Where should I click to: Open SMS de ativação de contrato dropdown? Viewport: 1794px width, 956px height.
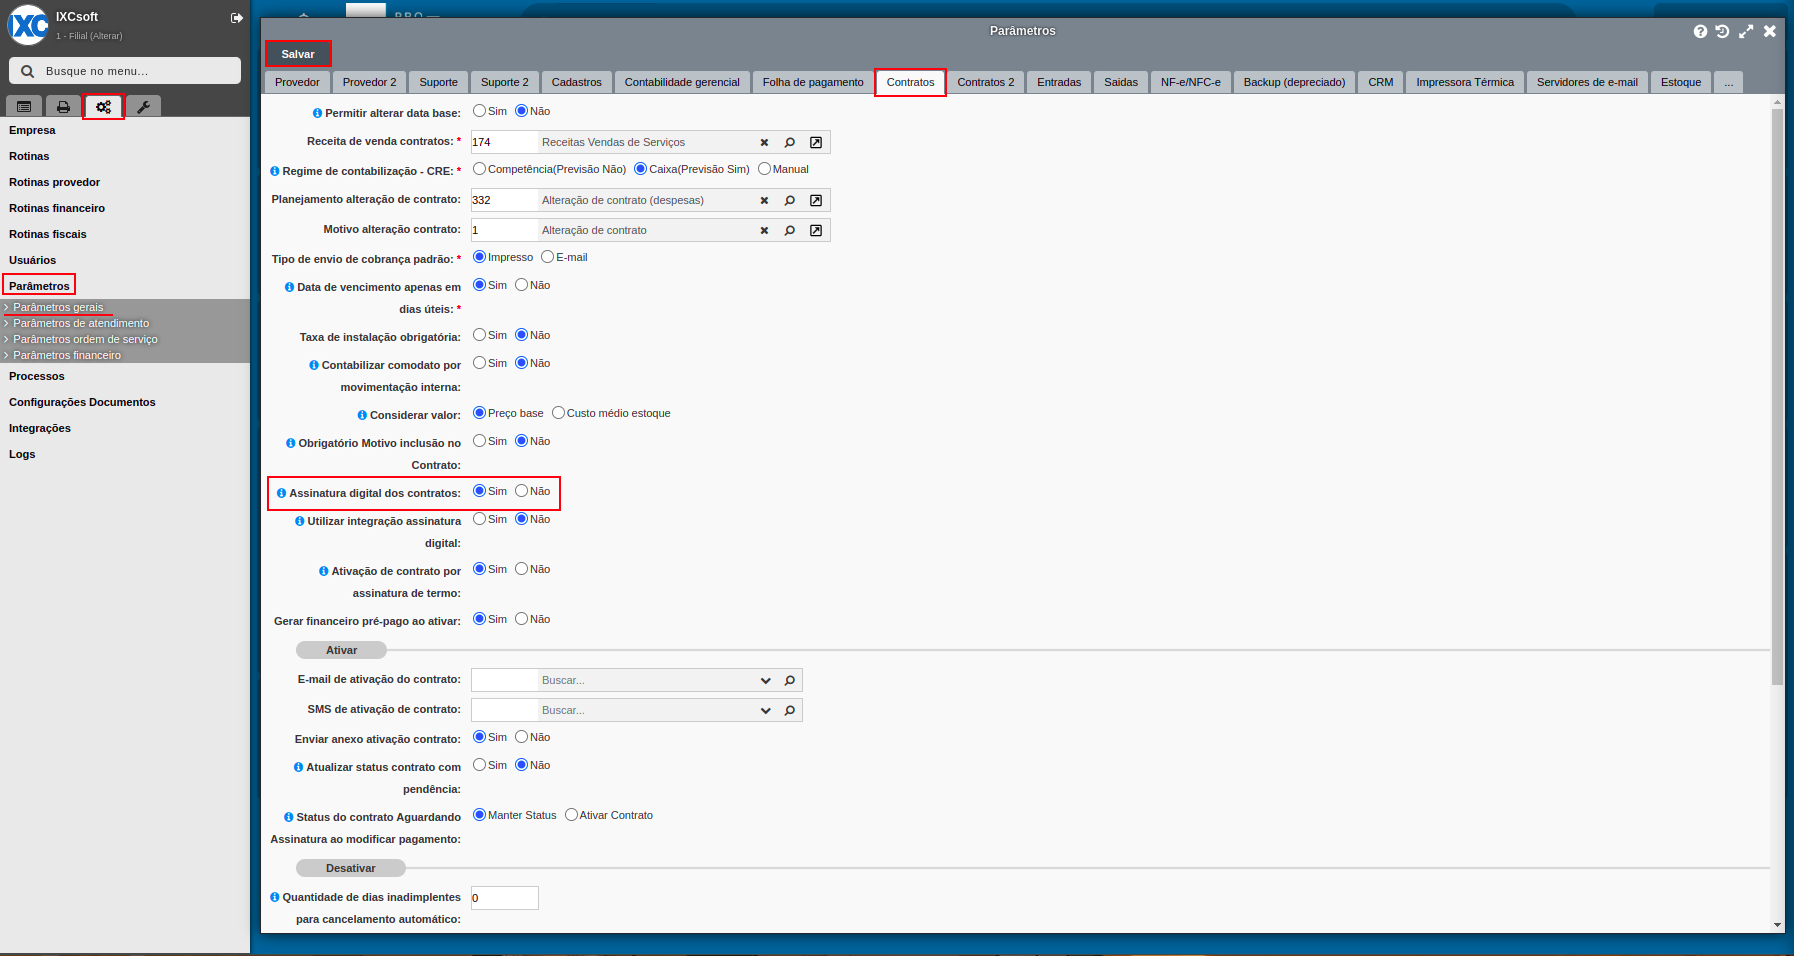(x=765, y=711)
